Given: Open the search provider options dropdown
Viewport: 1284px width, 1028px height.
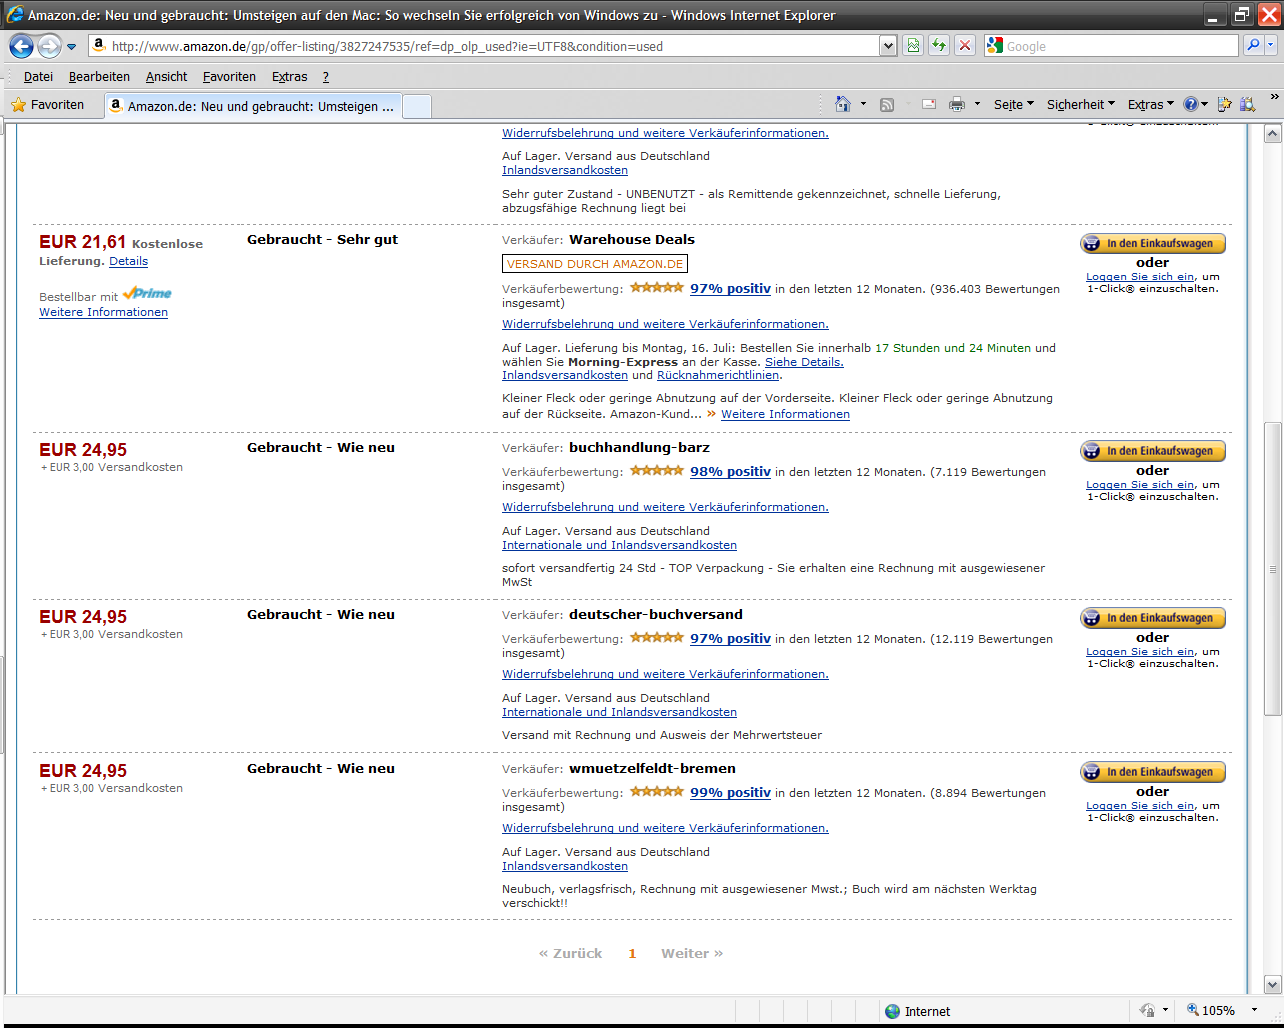Looking at the screenshot, I should (1272, 46).
